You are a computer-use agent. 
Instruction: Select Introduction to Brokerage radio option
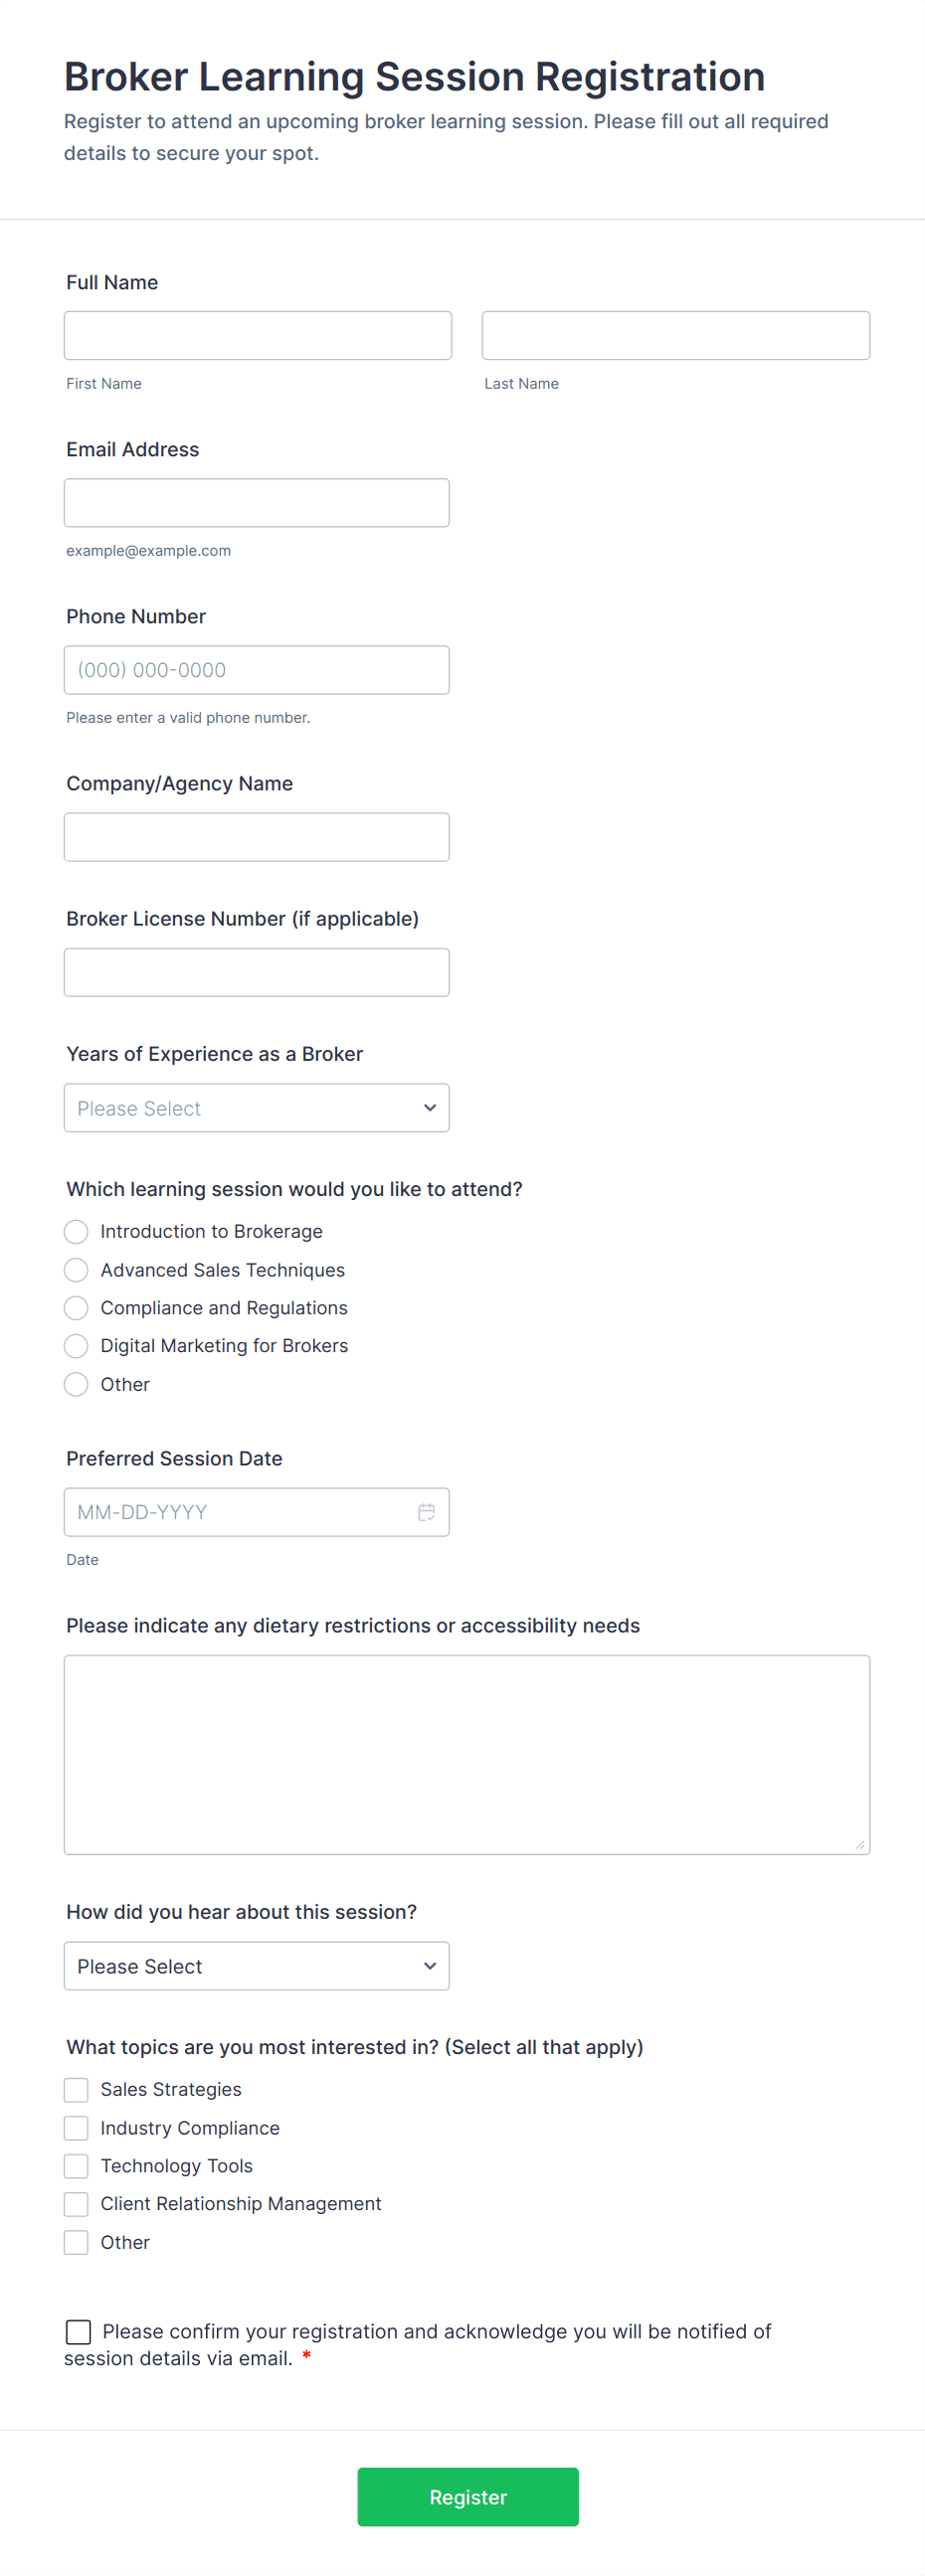(76, 1232)
